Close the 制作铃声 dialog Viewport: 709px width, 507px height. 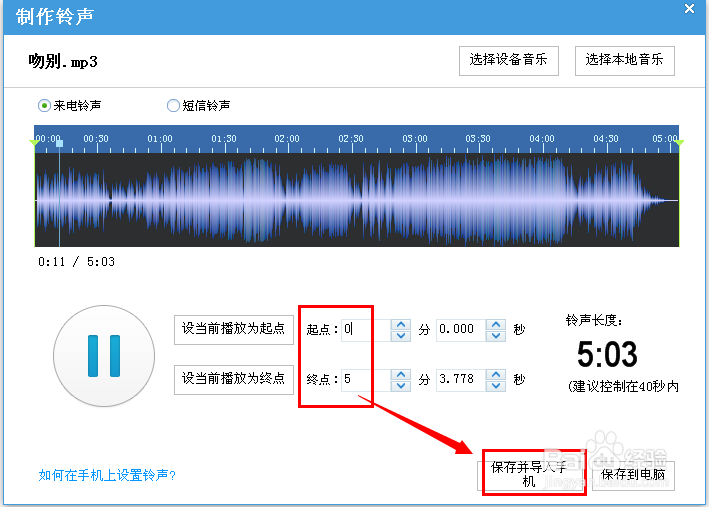[689, 8]
